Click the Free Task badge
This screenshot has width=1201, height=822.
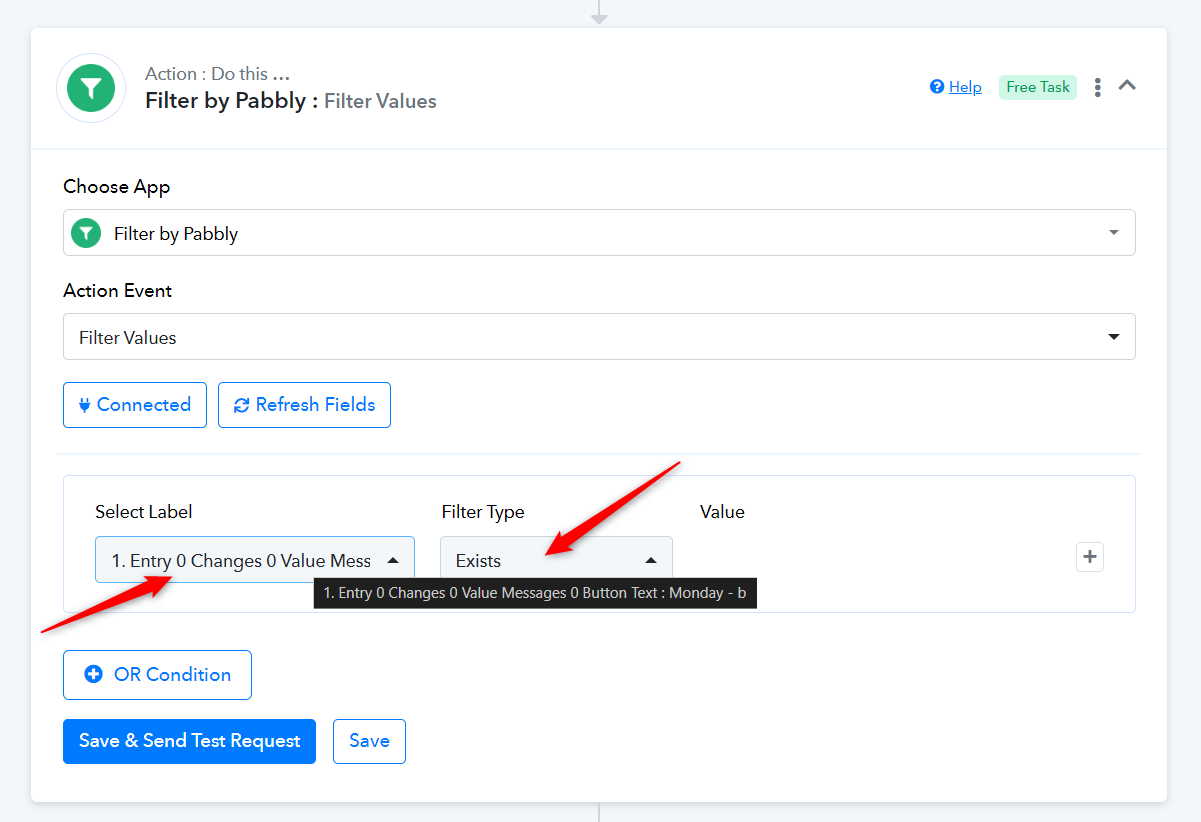(x=1038, y=87)
